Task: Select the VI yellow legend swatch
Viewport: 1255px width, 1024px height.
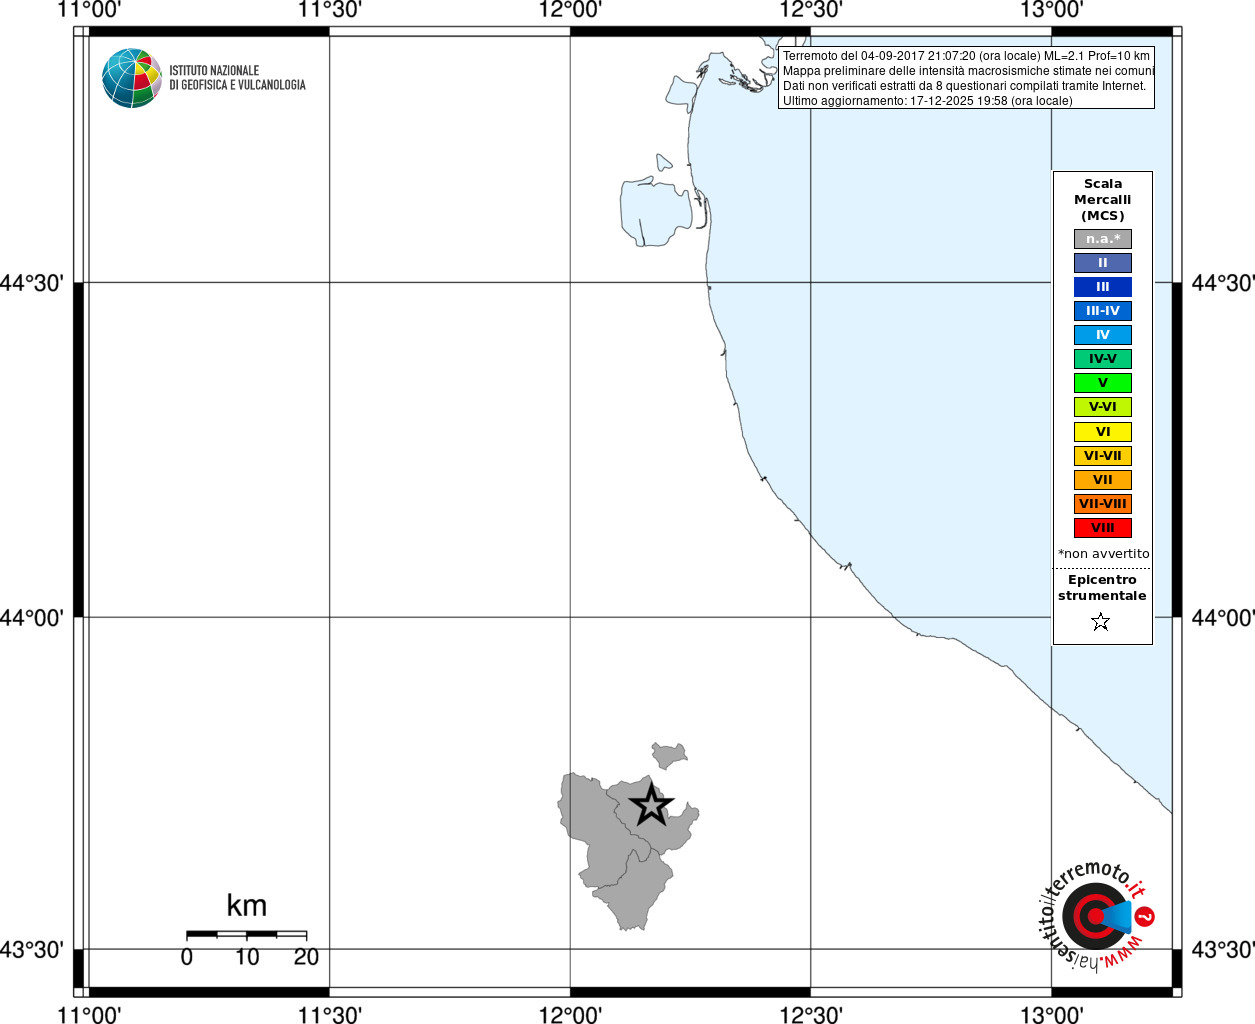Action: point(1103,432)
